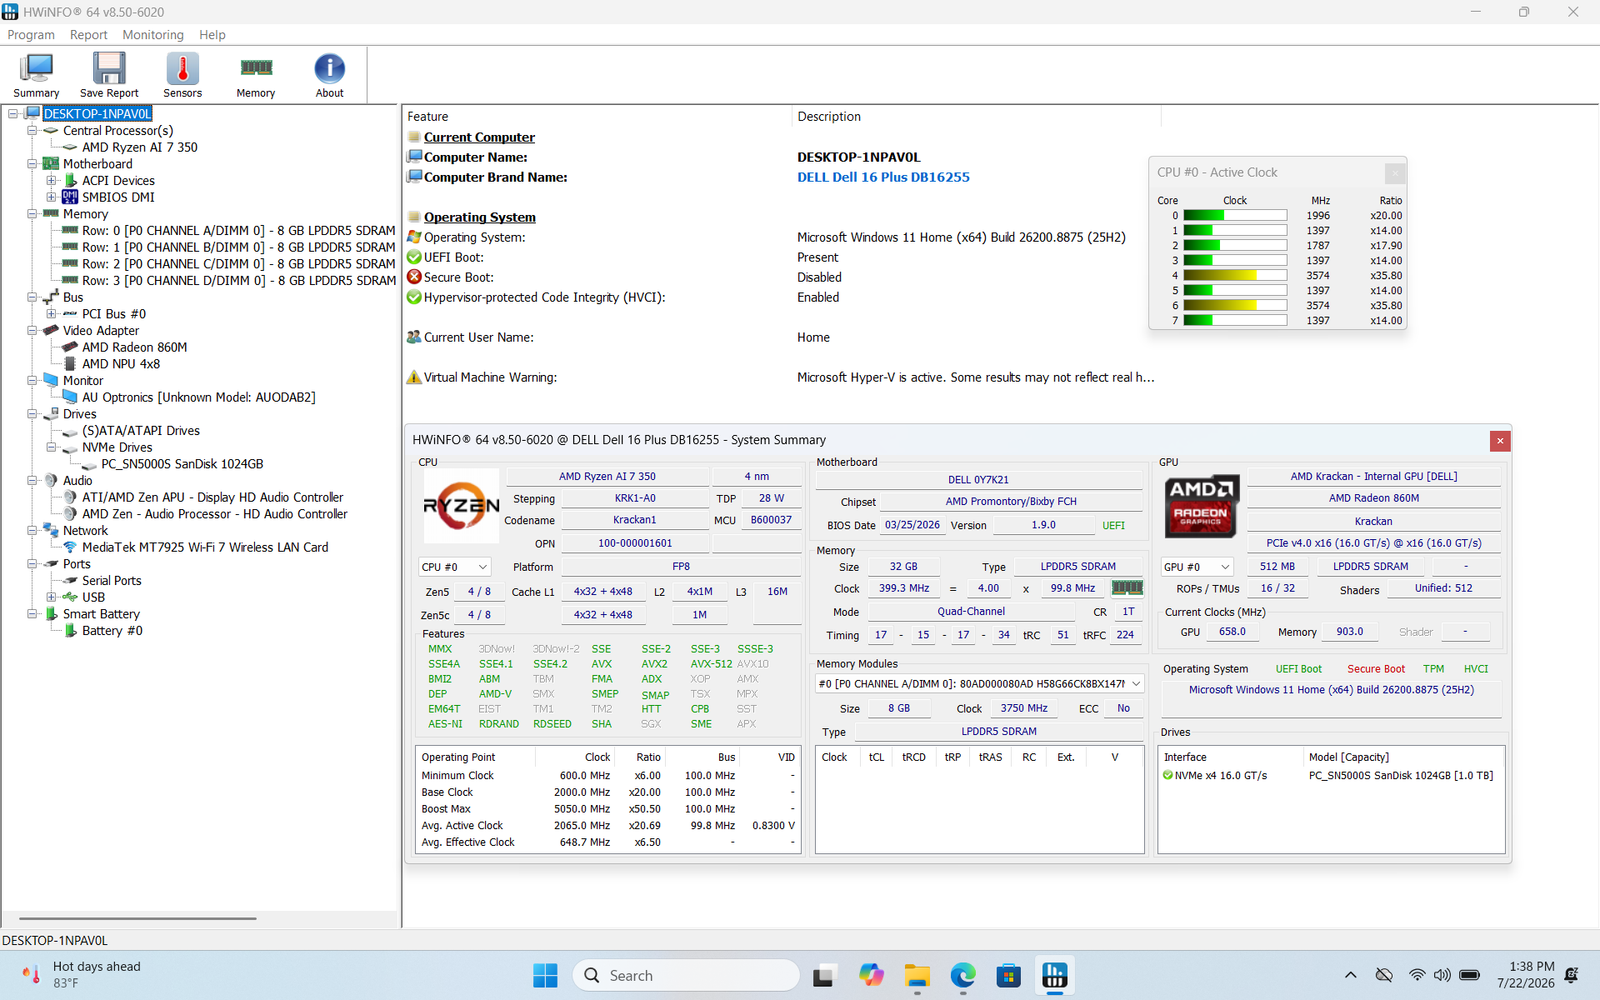The height and width of the screenshot is (1000, 1600).
Task: Select the AU Optronics monitor entry
Action: click(198, 398)
